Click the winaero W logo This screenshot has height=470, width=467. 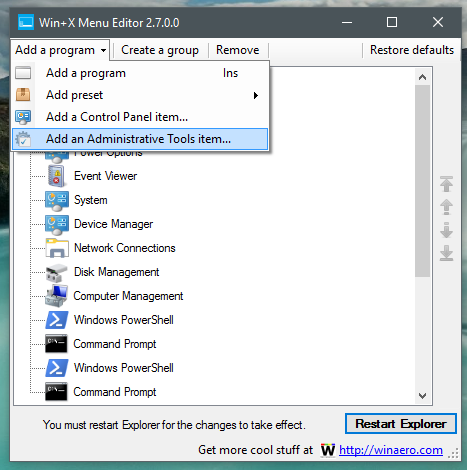328,450
